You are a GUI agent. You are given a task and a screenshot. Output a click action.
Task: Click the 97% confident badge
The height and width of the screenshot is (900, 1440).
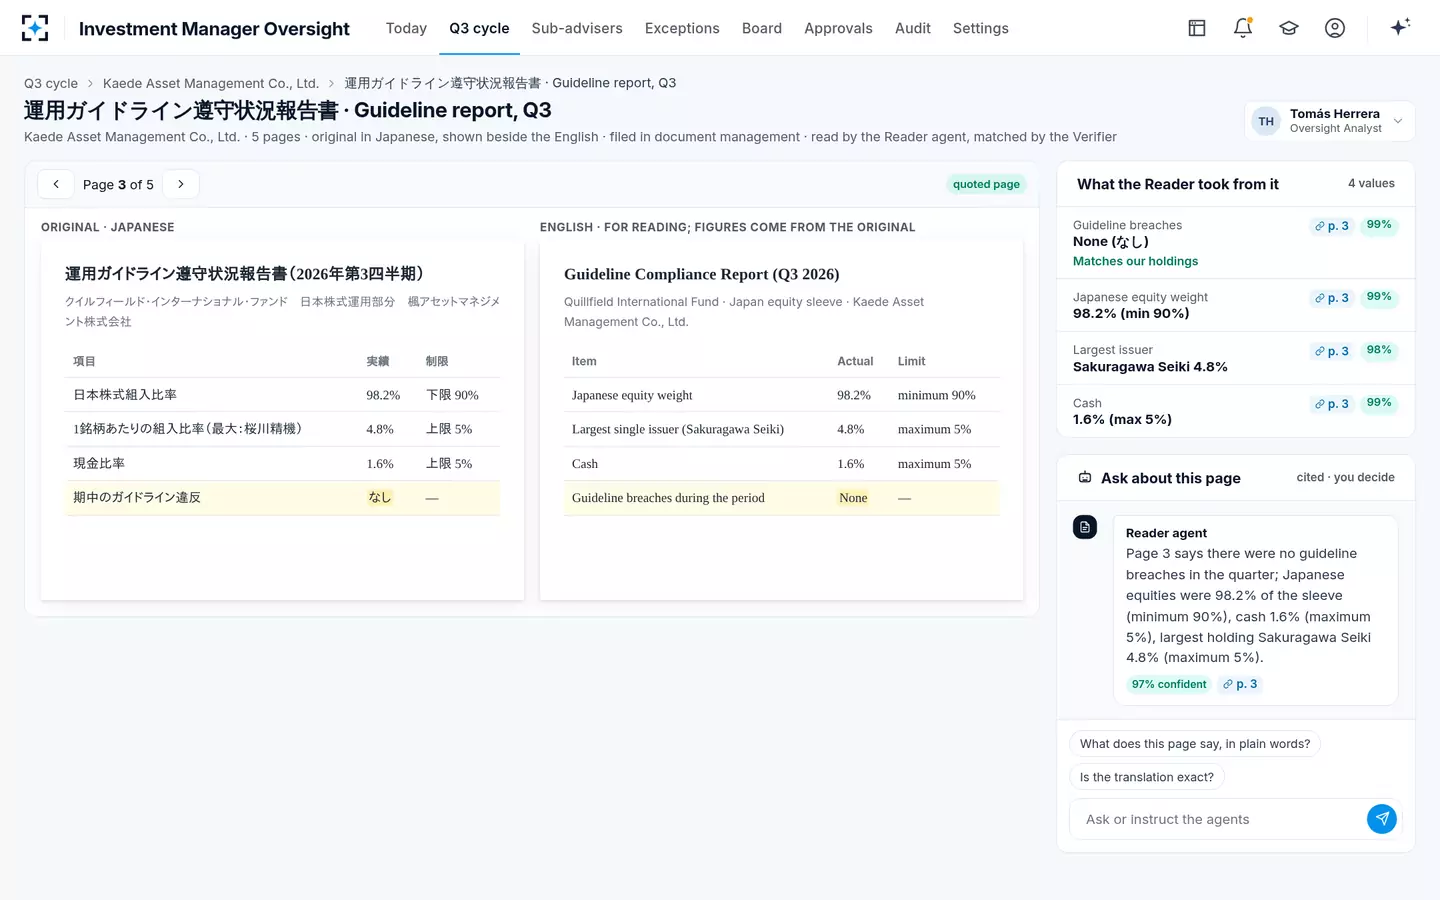click(1169, 684)
